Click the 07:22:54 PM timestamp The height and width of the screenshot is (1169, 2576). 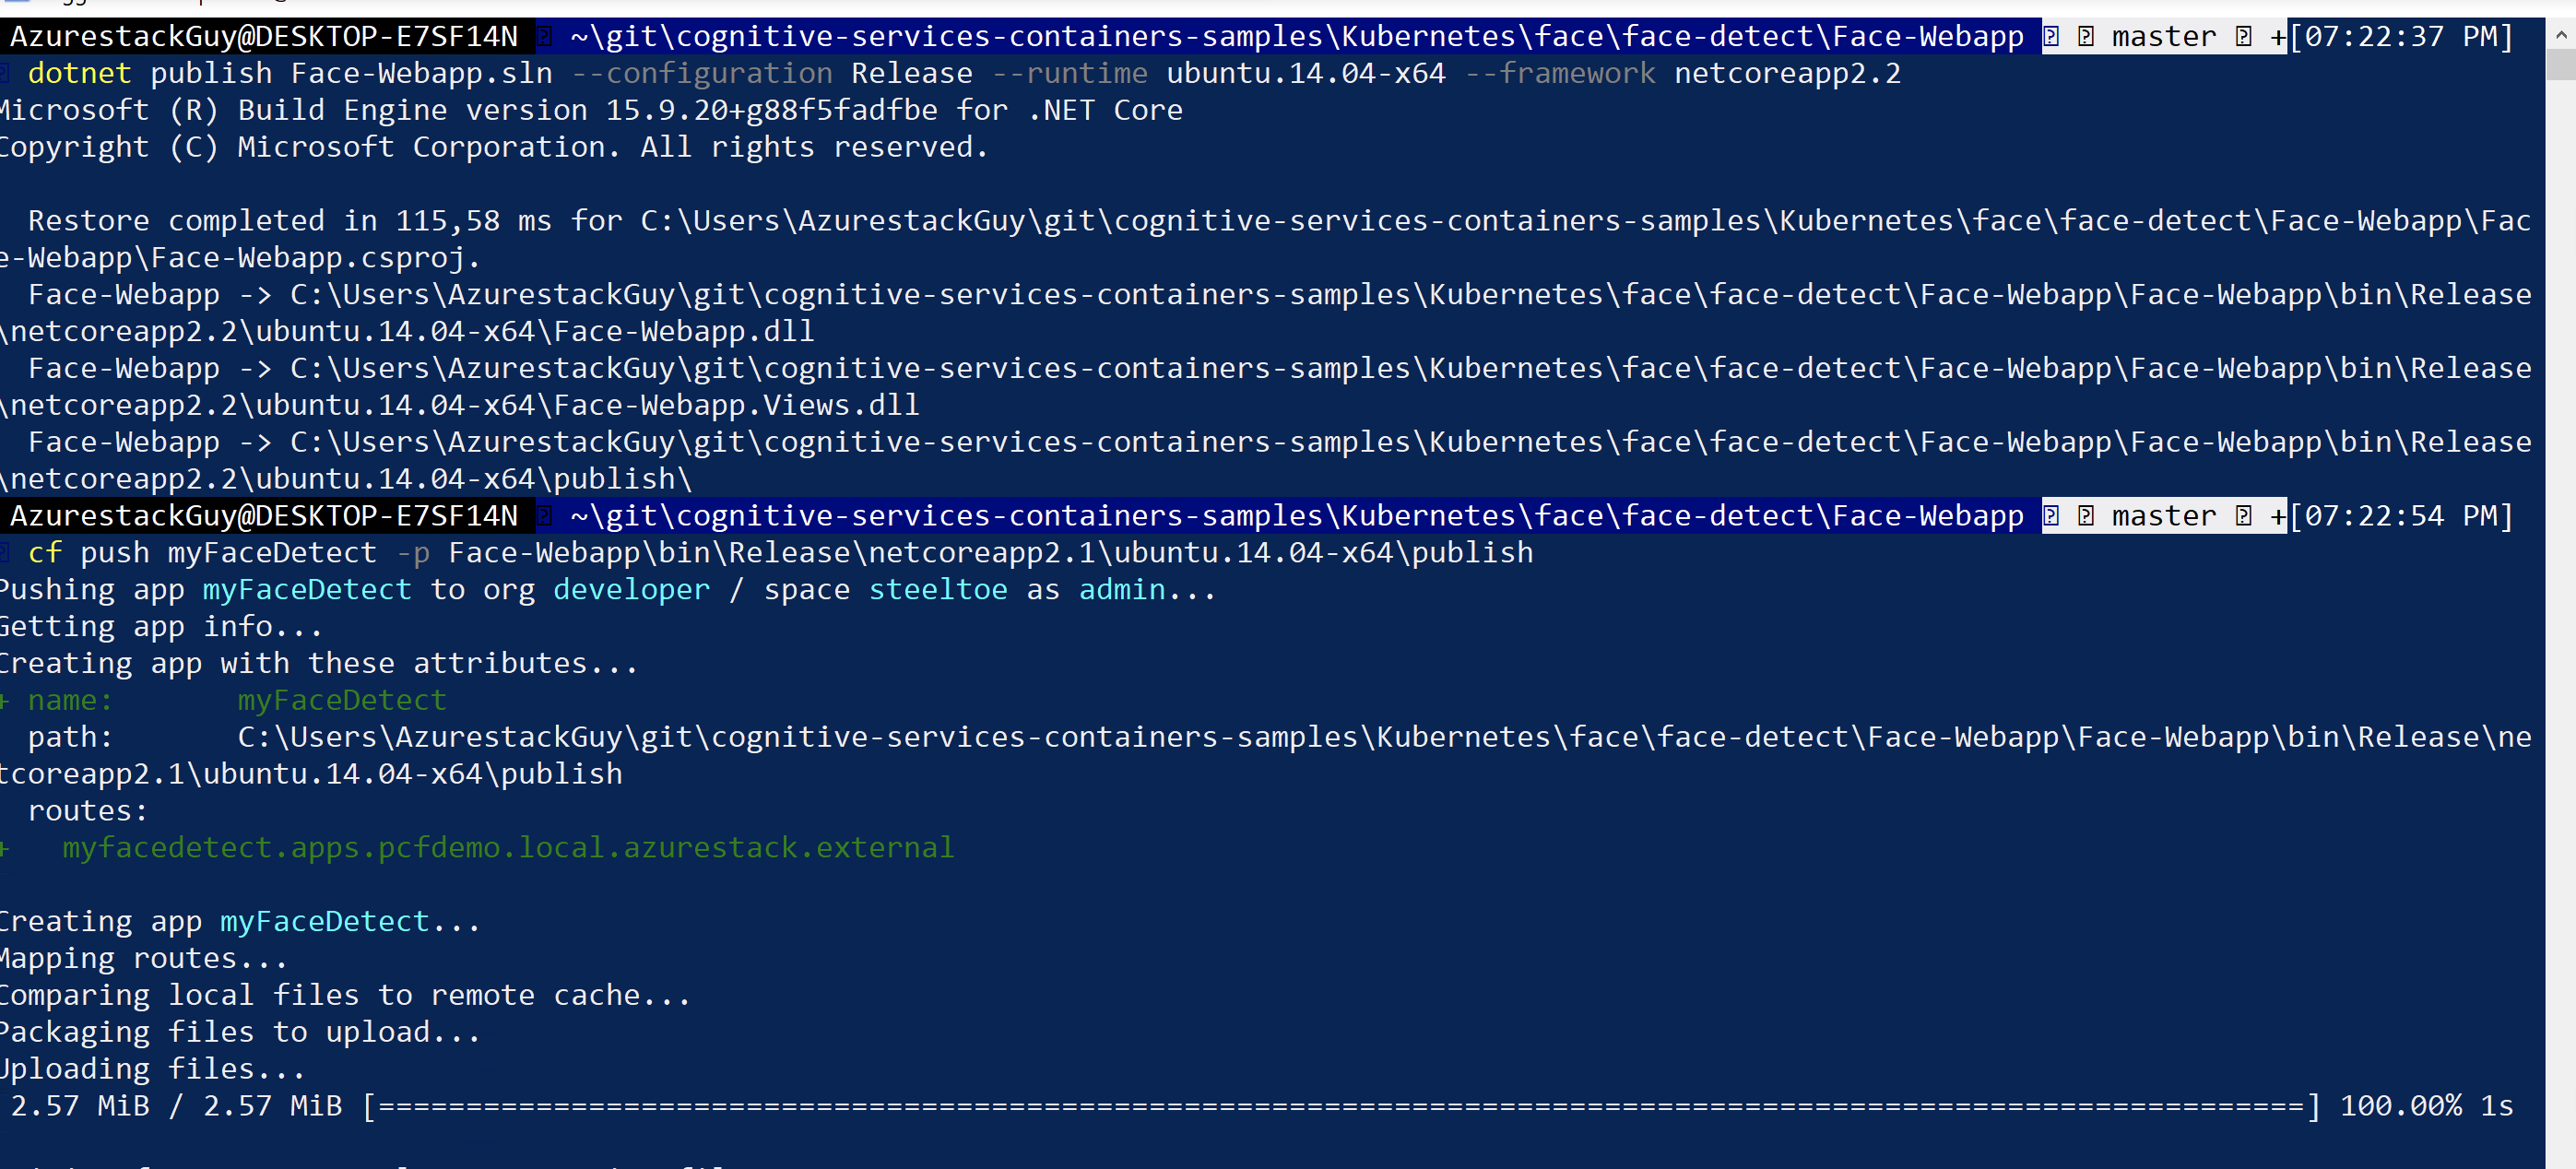point(2400,516)
